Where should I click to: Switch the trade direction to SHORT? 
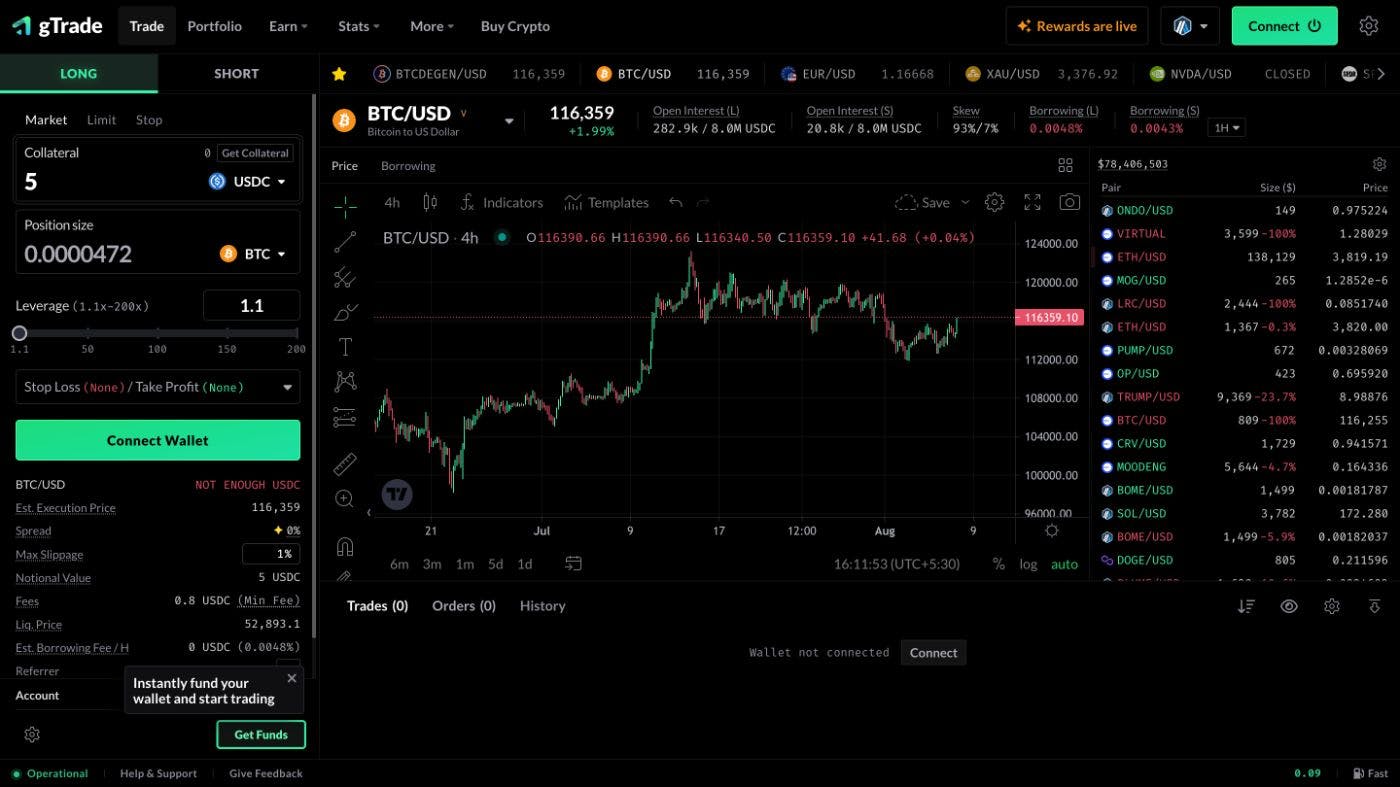[x=235, y=73]
